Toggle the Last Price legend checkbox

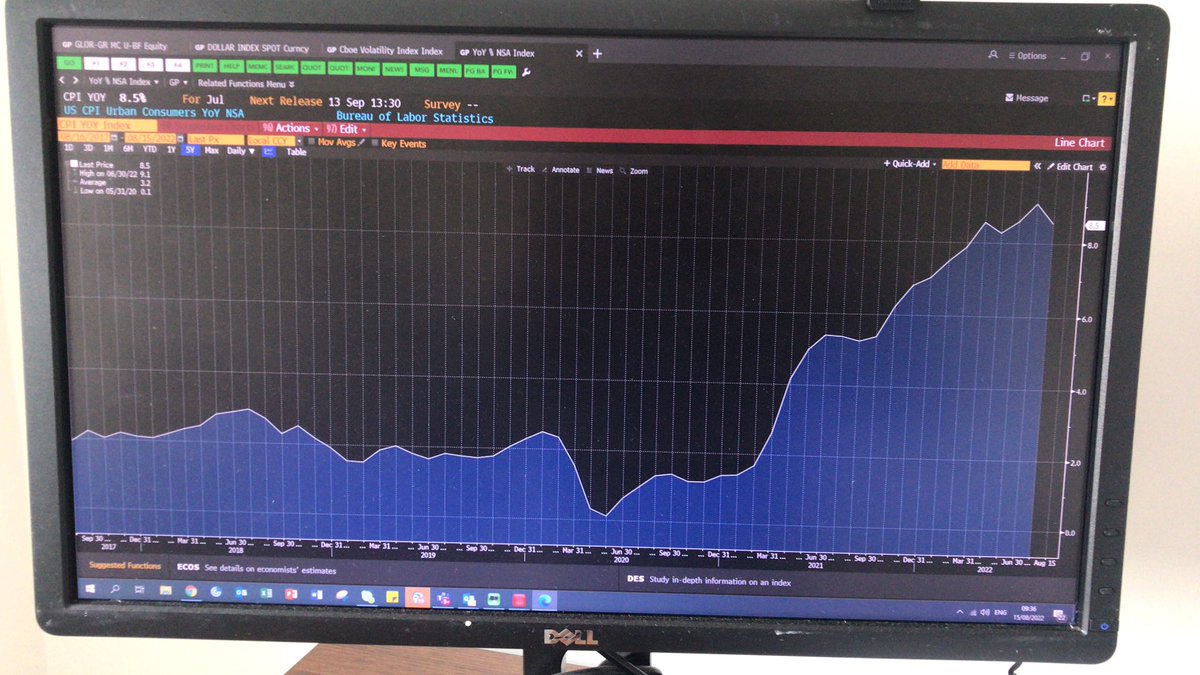74,164
